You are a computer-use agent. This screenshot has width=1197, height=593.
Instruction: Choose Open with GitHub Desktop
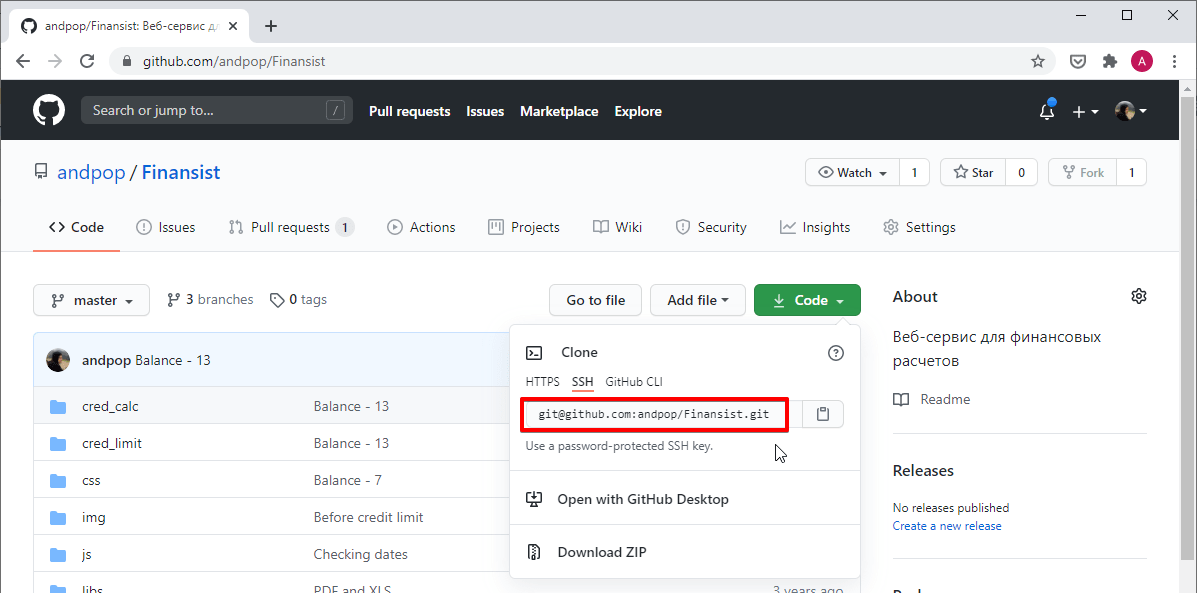click(x=685, y=499)
